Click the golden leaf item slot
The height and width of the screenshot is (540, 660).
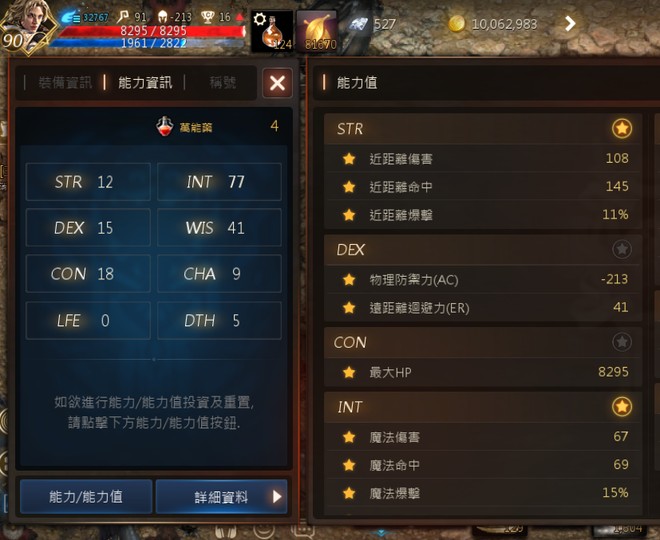pyautogui.click(x=317, y=31)
